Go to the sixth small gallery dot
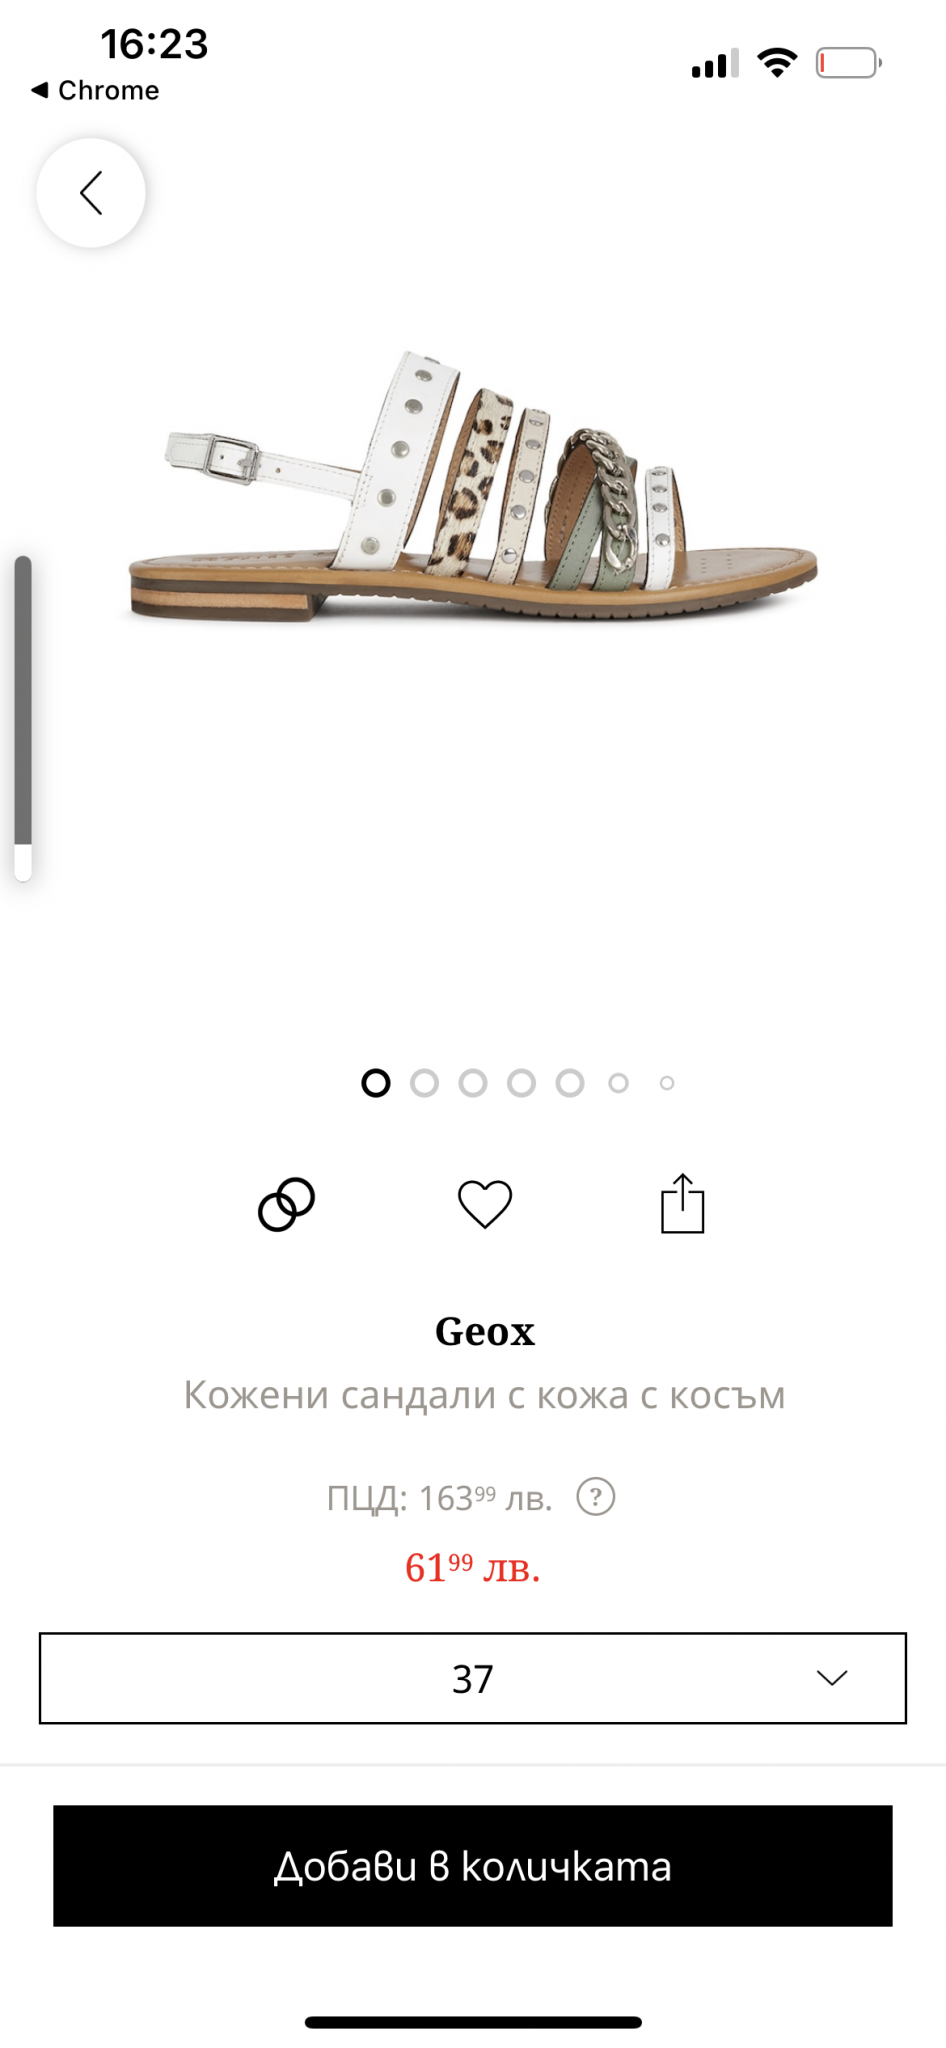This screenshot has height=2048, width=946. [619, 1083]
